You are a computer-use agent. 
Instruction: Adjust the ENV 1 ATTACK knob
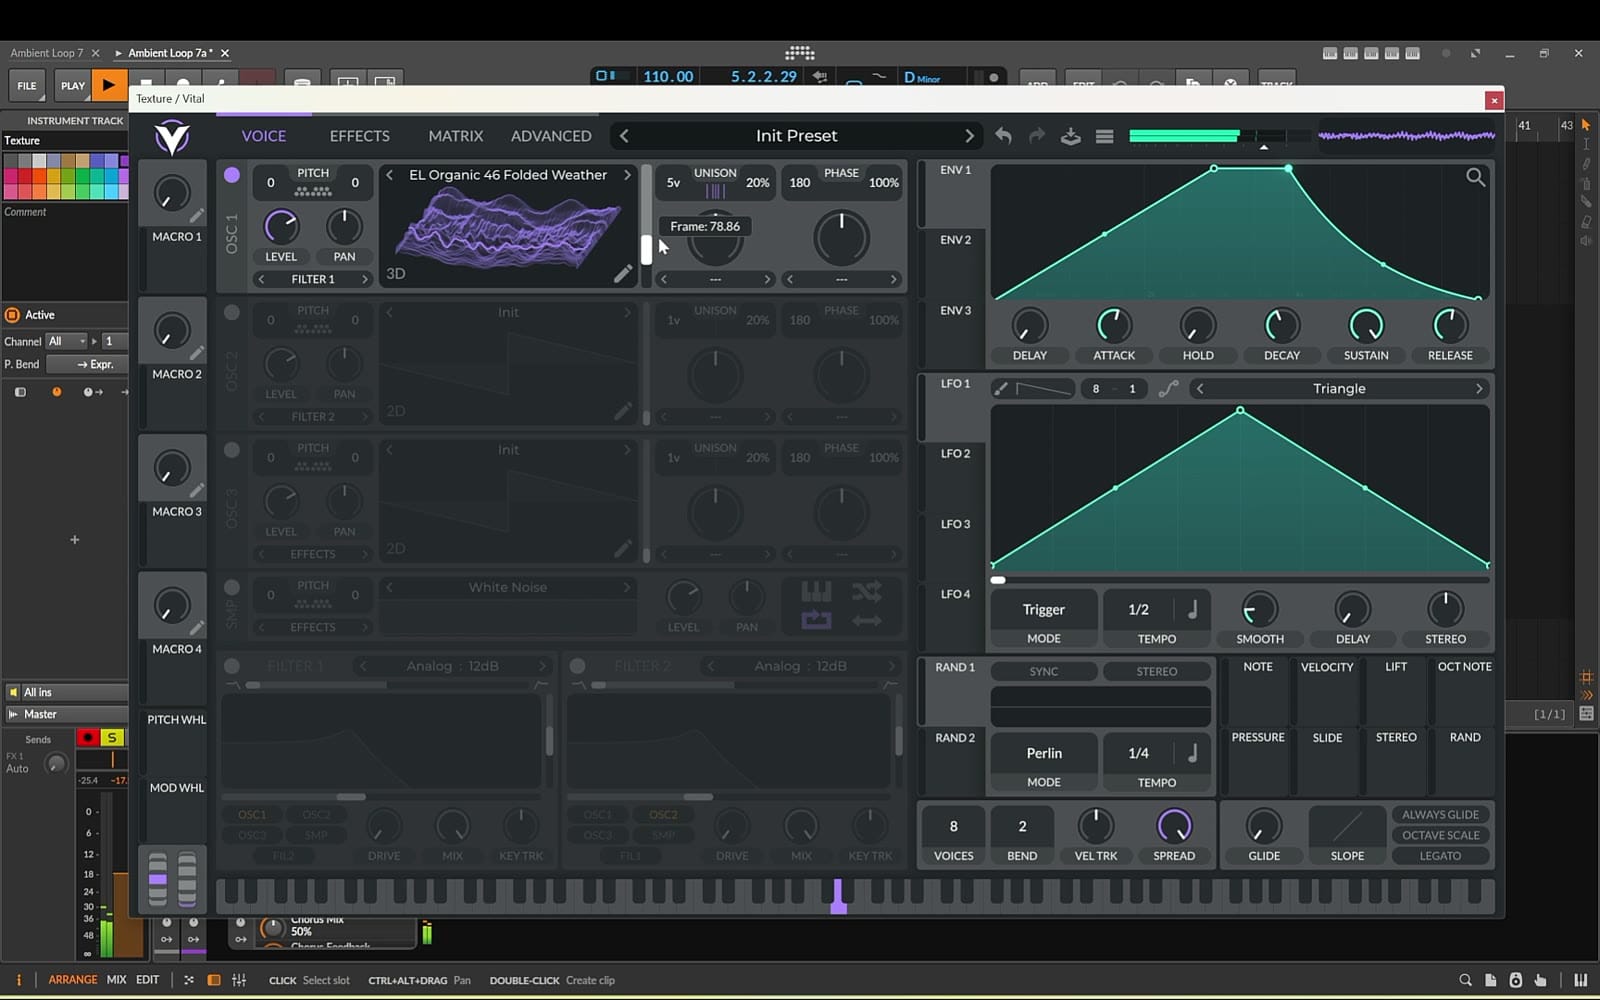(x=1114, y=325)
